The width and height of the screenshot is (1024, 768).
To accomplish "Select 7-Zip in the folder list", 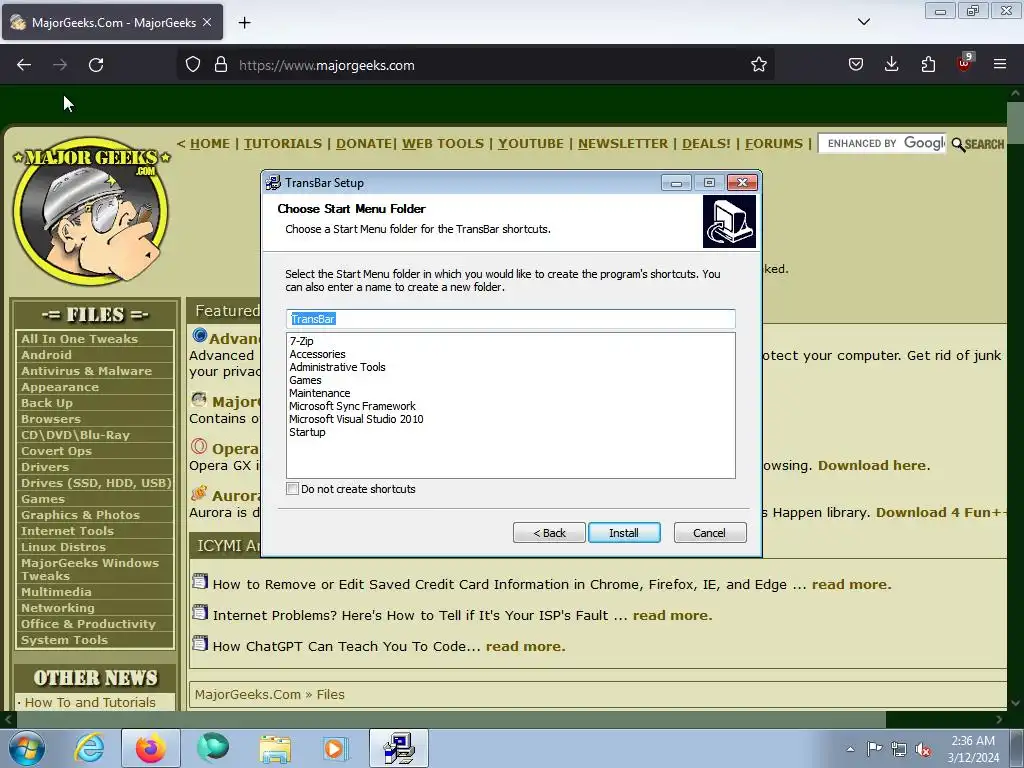I will 301,341.
